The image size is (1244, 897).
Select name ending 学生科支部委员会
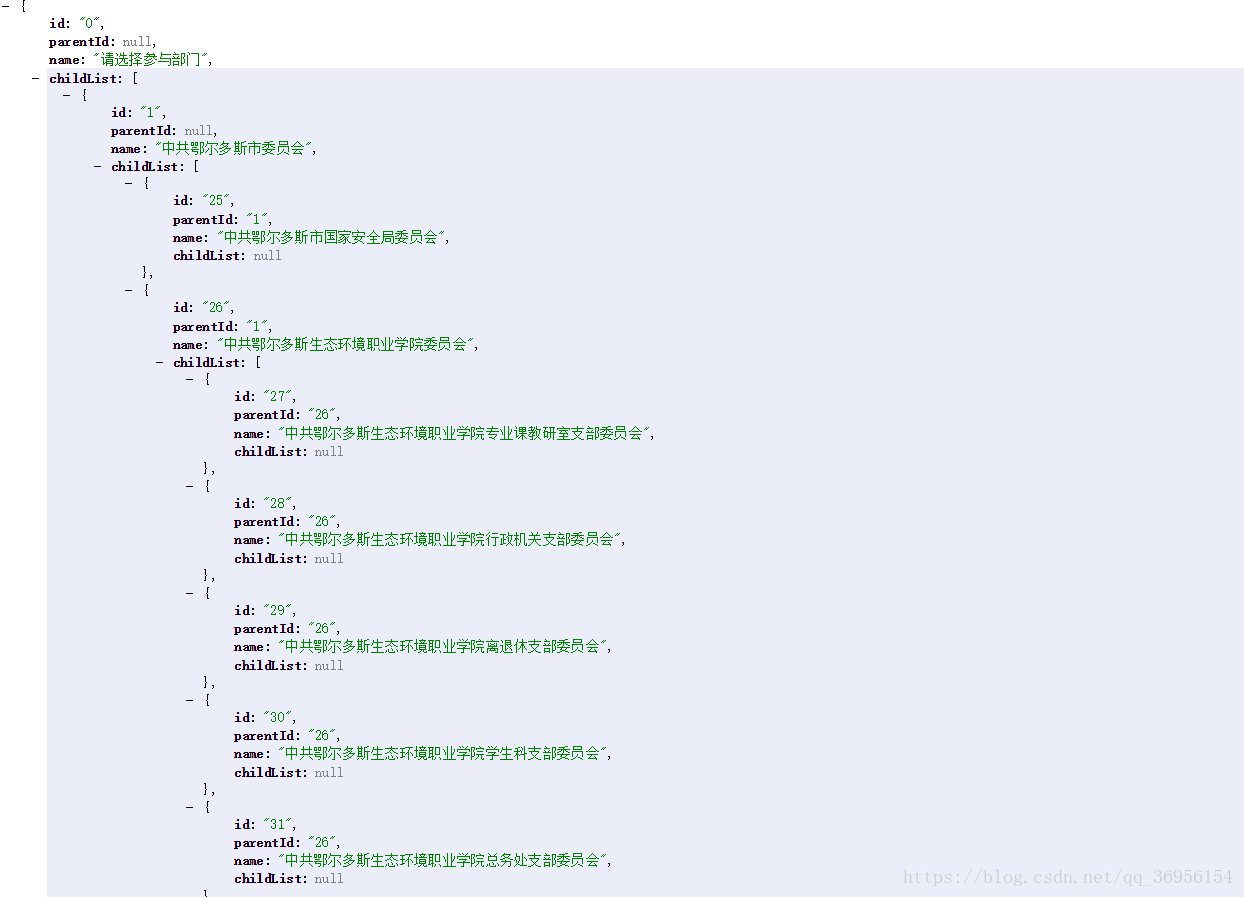[x=444, y=754]
